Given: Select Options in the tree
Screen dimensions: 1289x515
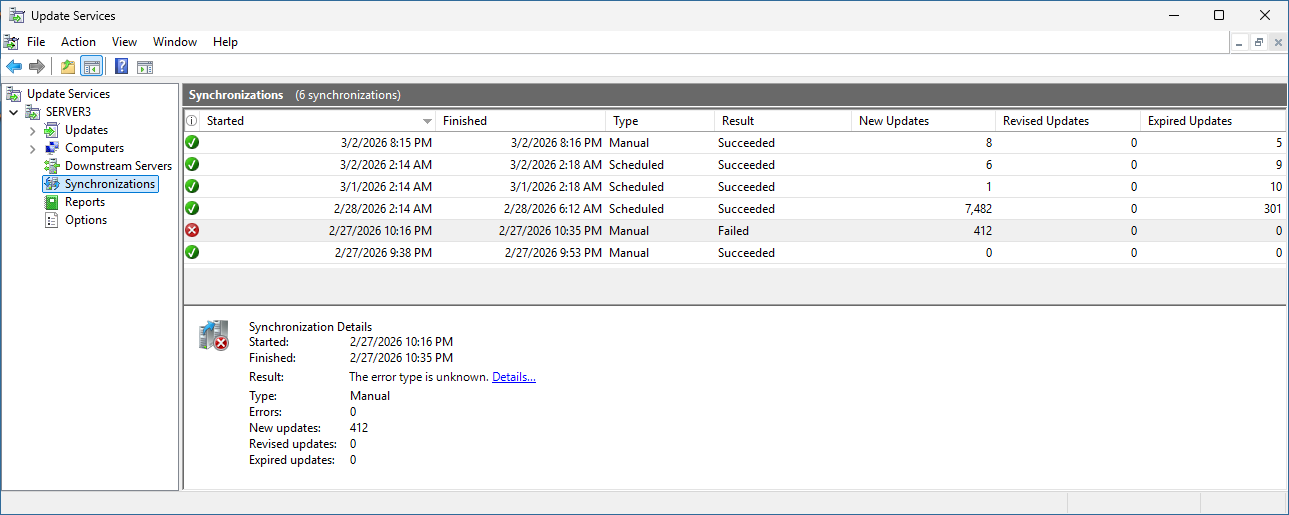Looking at the screenshot, I should pos(86,220).
